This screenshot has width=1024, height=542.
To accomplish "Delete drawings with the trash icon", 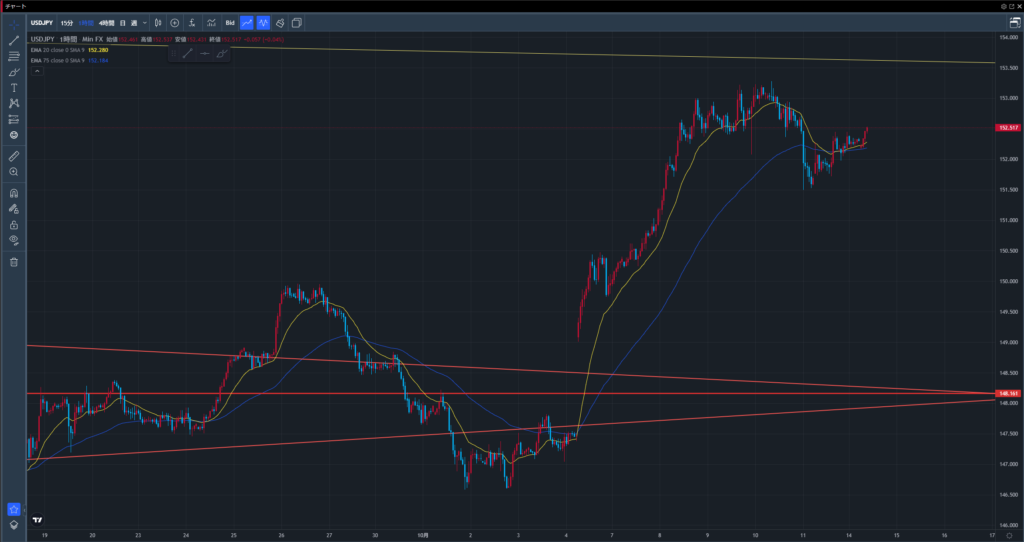I will click(14, 262).
